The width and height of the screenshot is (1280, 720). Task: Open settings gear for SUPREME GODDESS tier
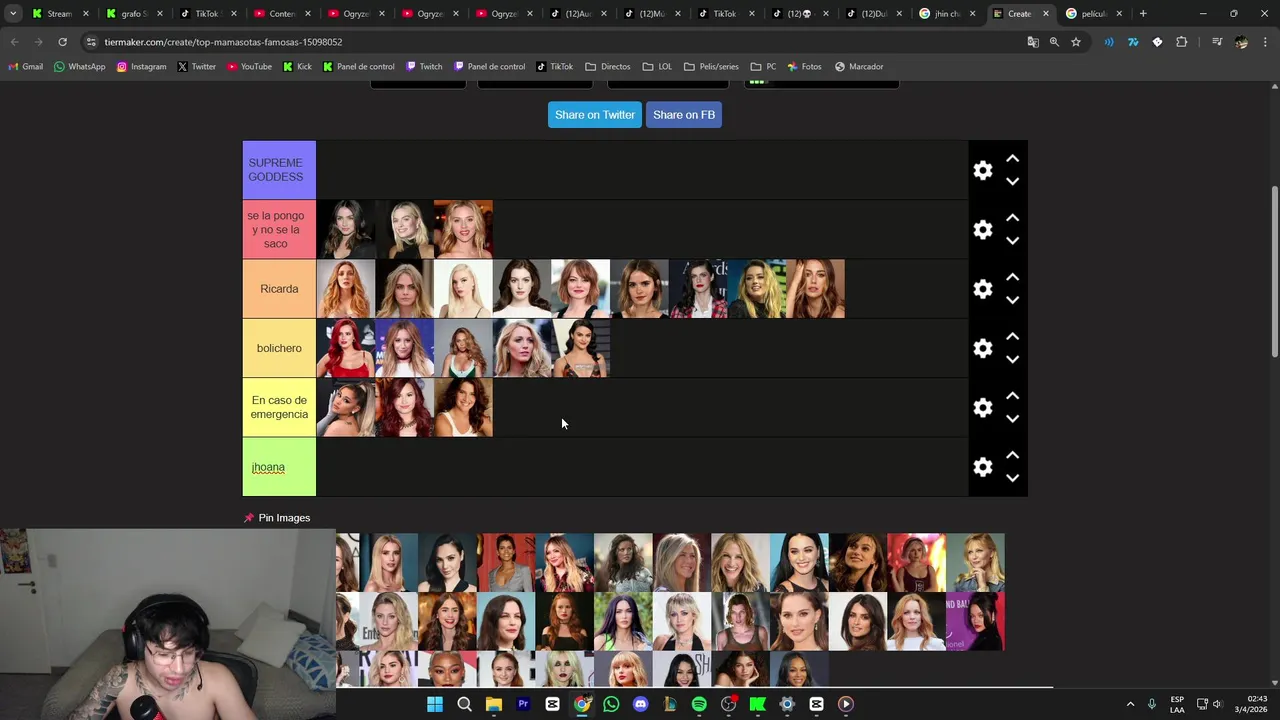983,170
